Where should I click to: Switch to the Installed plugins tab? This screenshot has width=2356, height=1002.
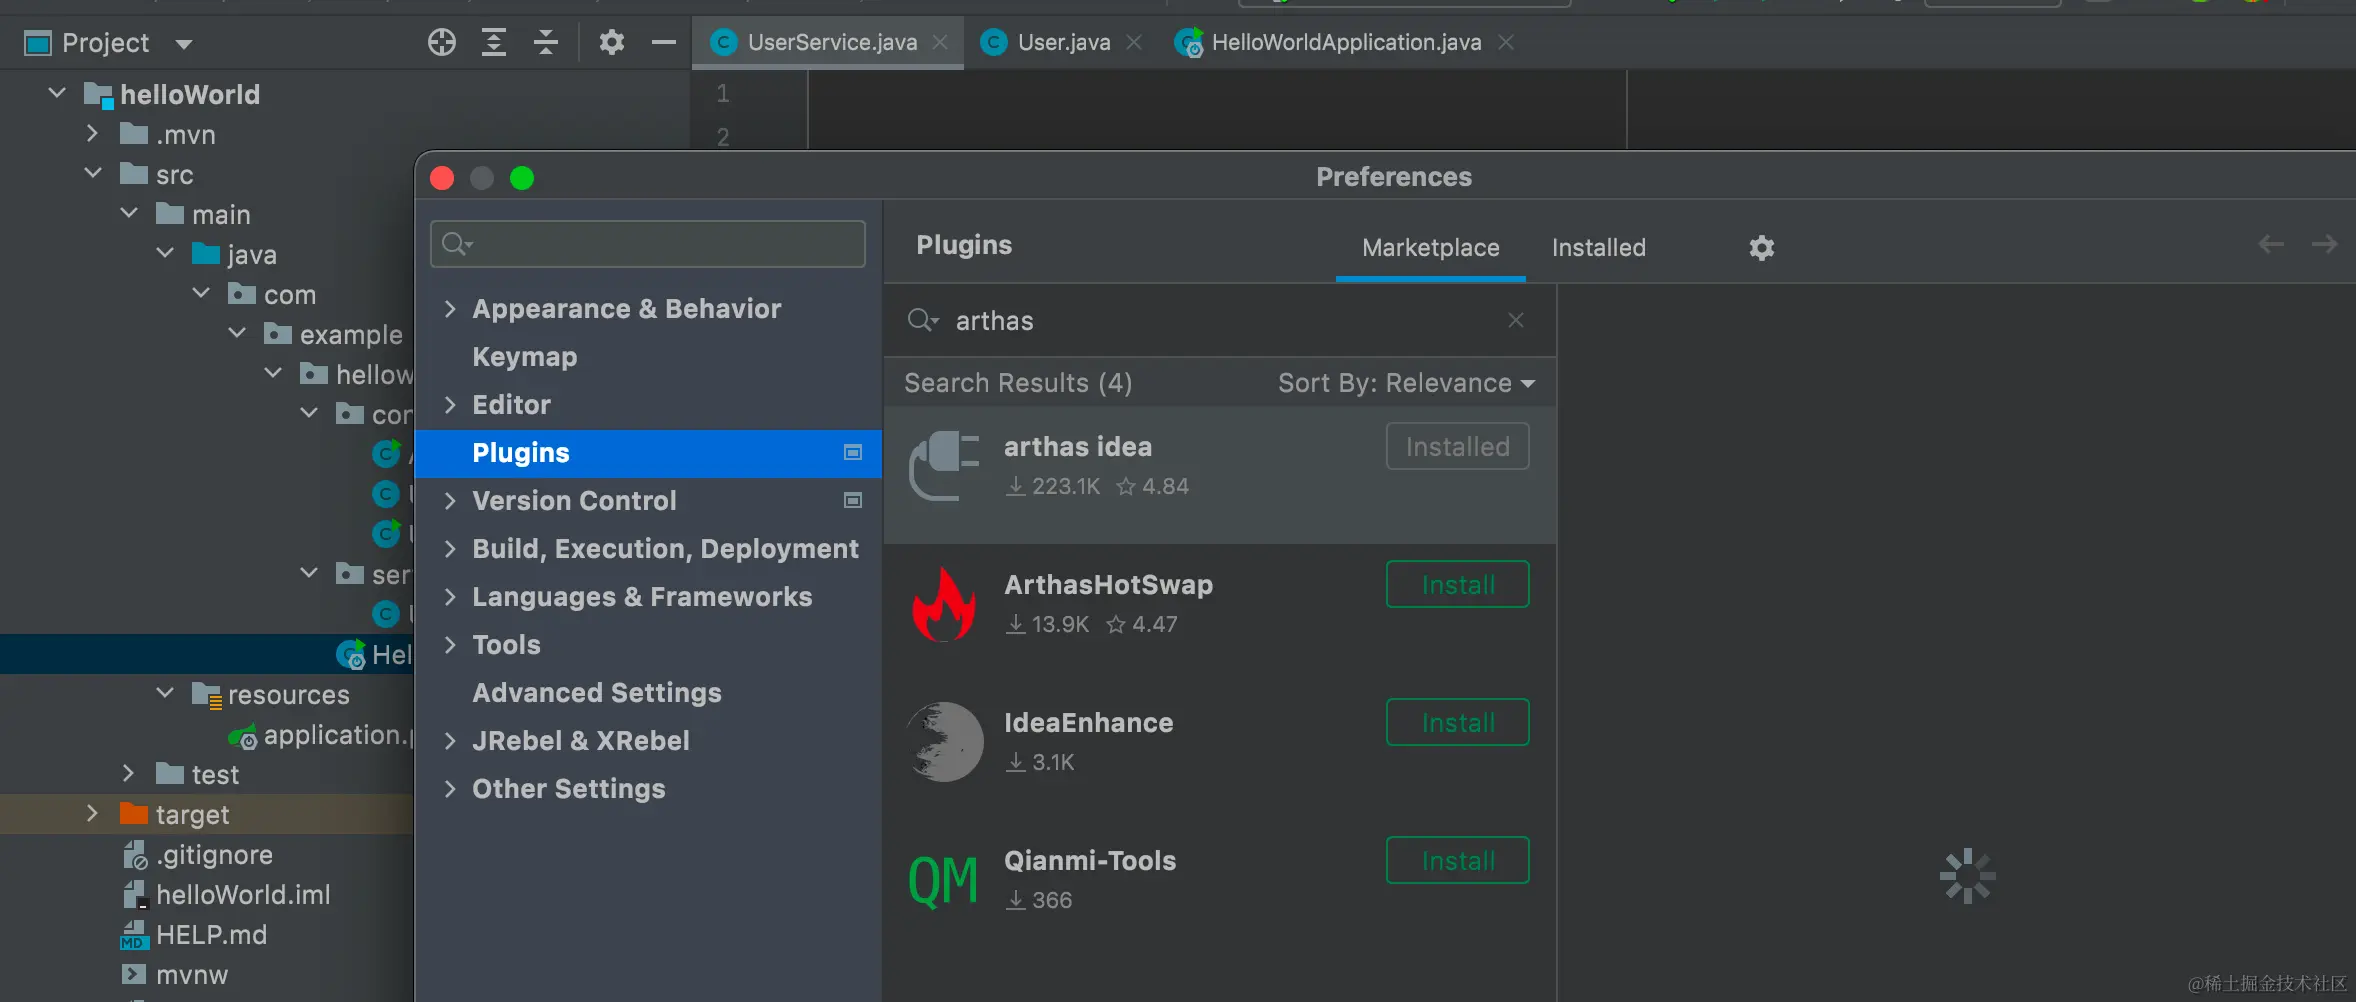[1598, 248]
